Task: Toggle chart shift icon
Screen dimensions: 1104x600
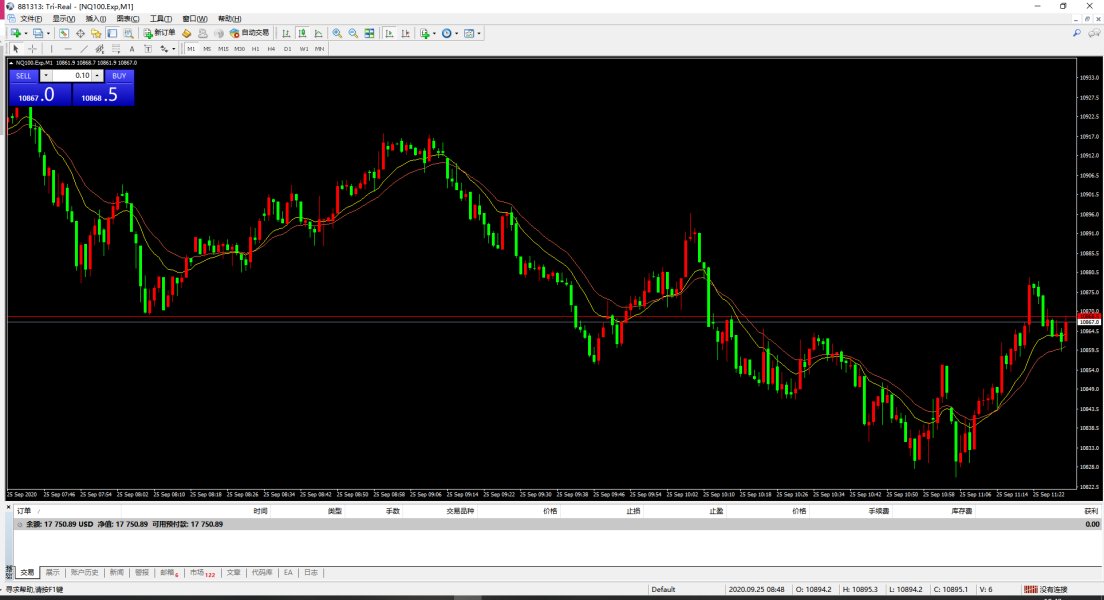Action: point(406,33)
